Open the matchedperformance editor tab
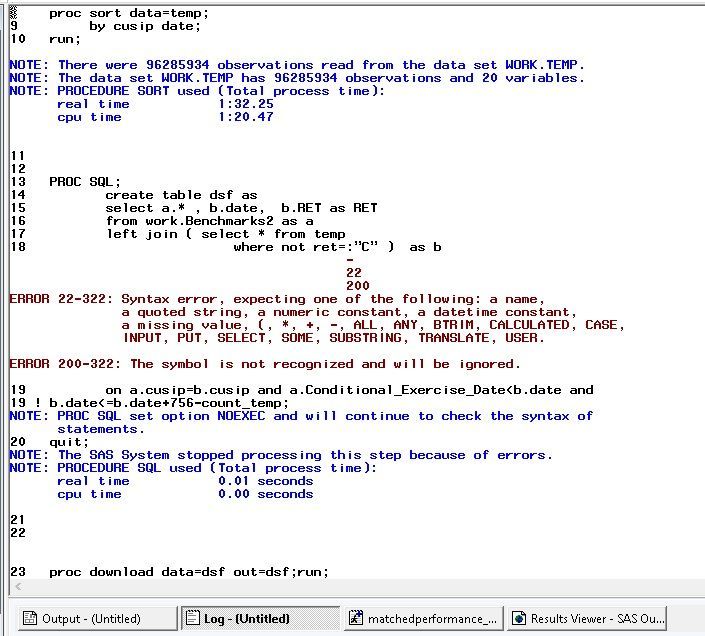Viewport: 705px width, 636px height. pos(424,618)
